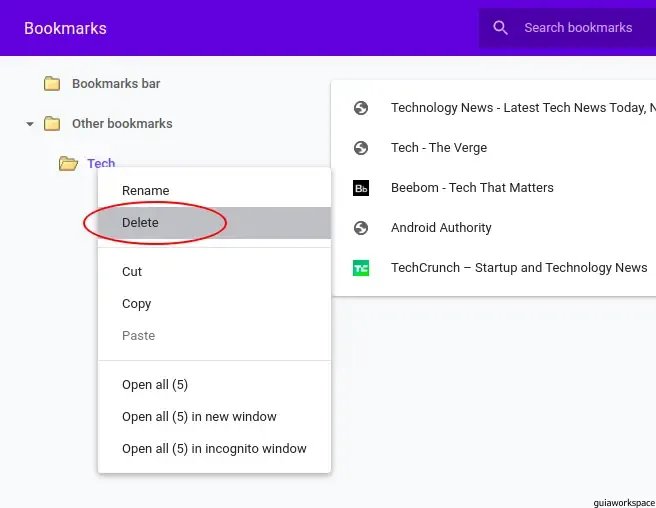Click the globe icon beside Tech - The Verge
This screenshot has width=656, height=508.
pyautogui.click(x=361, y=148)
